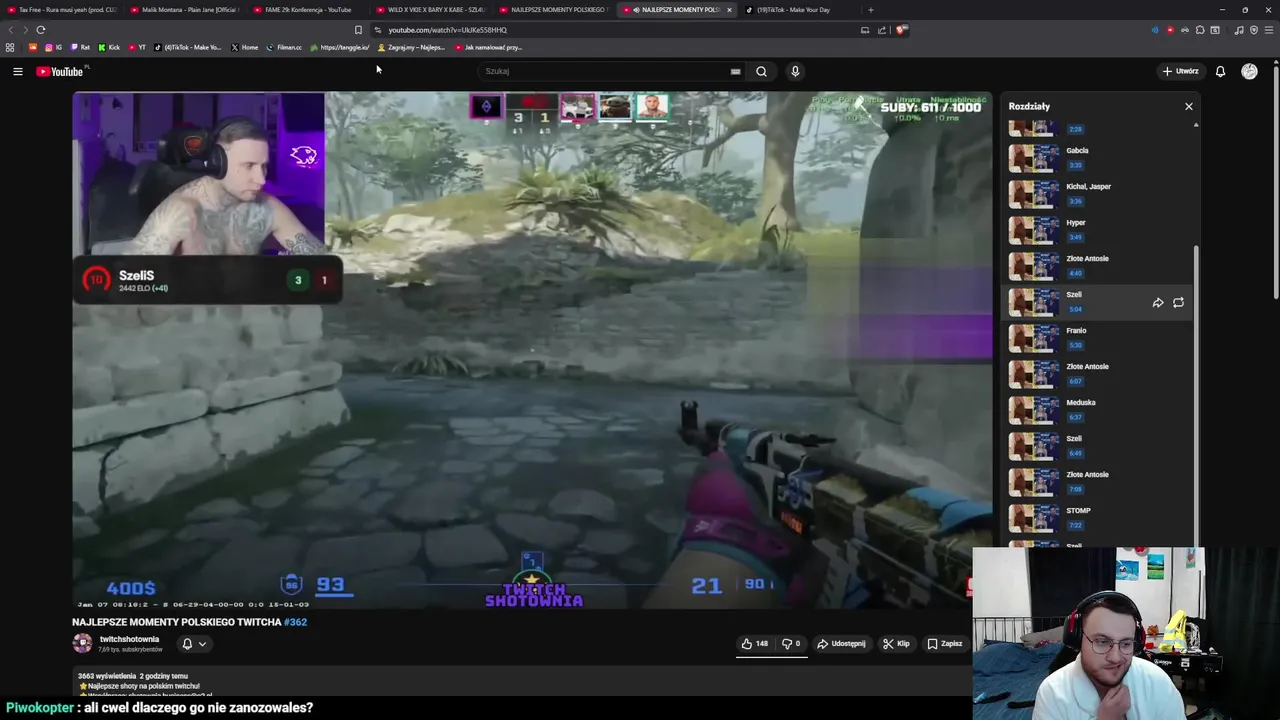Viewport: 1280px width, 720px height.
Task: Click the Udostępnij share button
Action: (841, 644)
